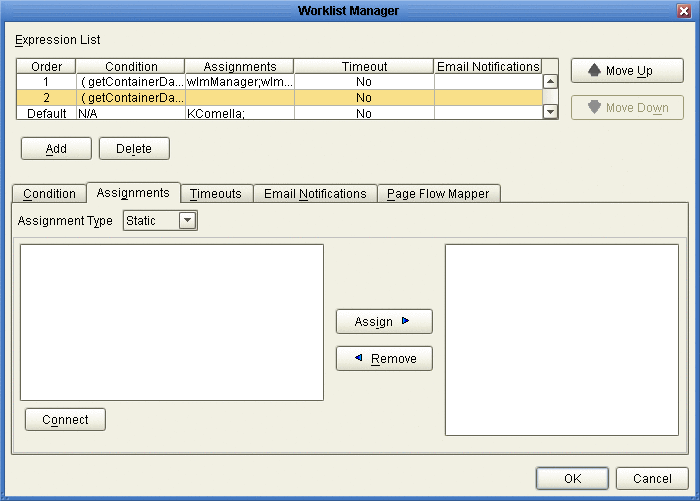Cancel the Worklist Manager dialog
The height and width of the screenshot is (501, 700).
(x=652, y=479)
